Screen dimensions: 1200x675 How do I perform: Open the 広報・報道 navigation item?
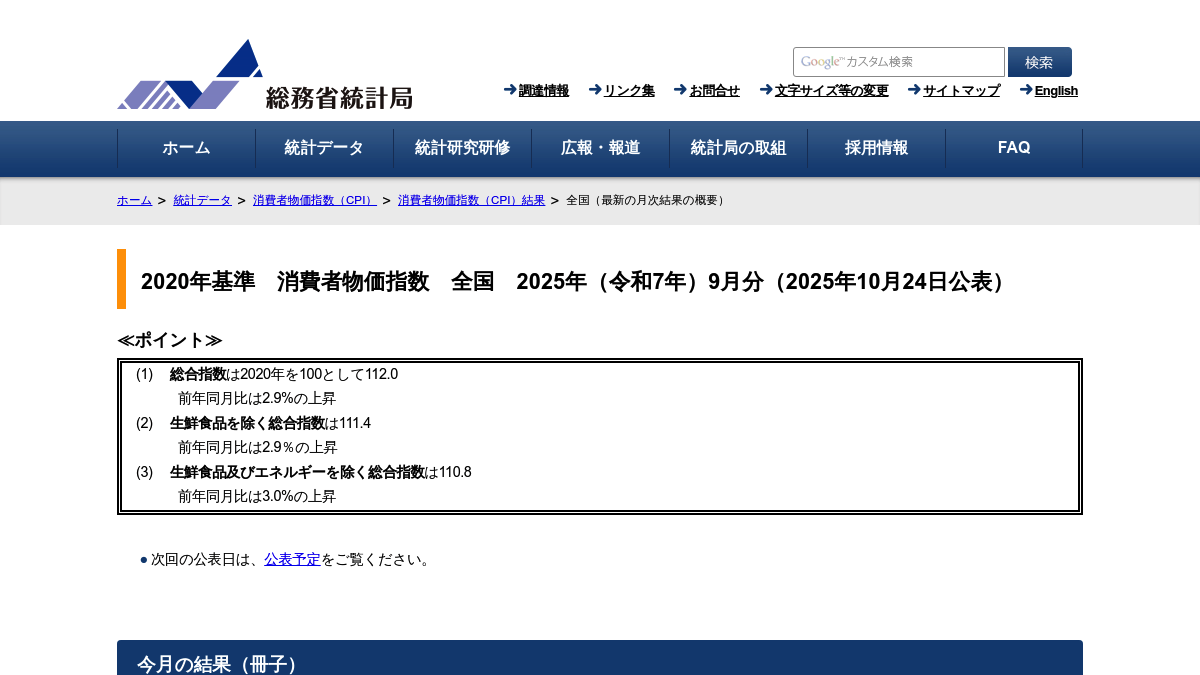point(600,148)
